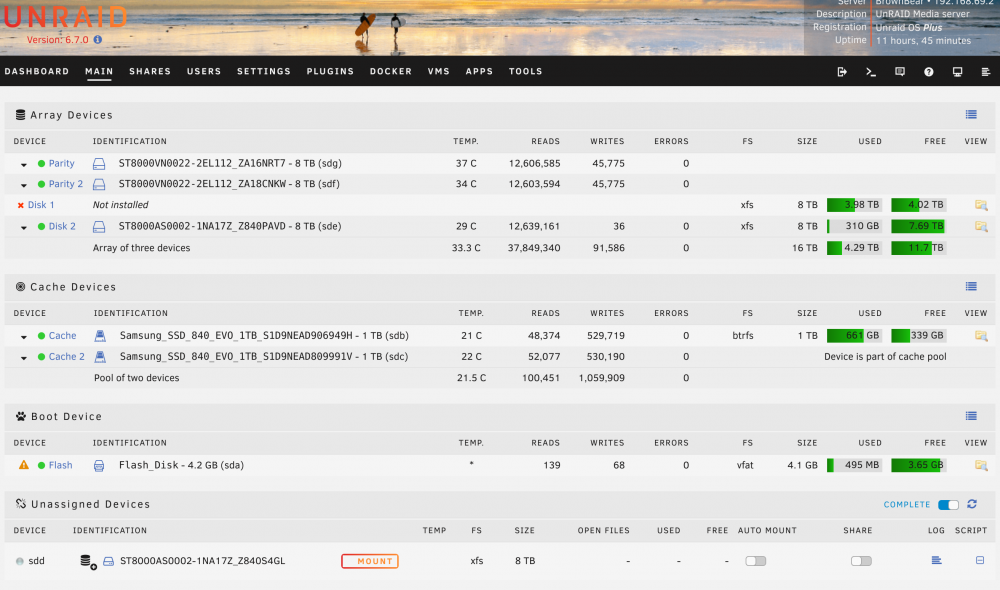The height and width of the screenshot is (590, 1000).
Task: Click the info monitor icon in the navigation bar
Action: 957,72
